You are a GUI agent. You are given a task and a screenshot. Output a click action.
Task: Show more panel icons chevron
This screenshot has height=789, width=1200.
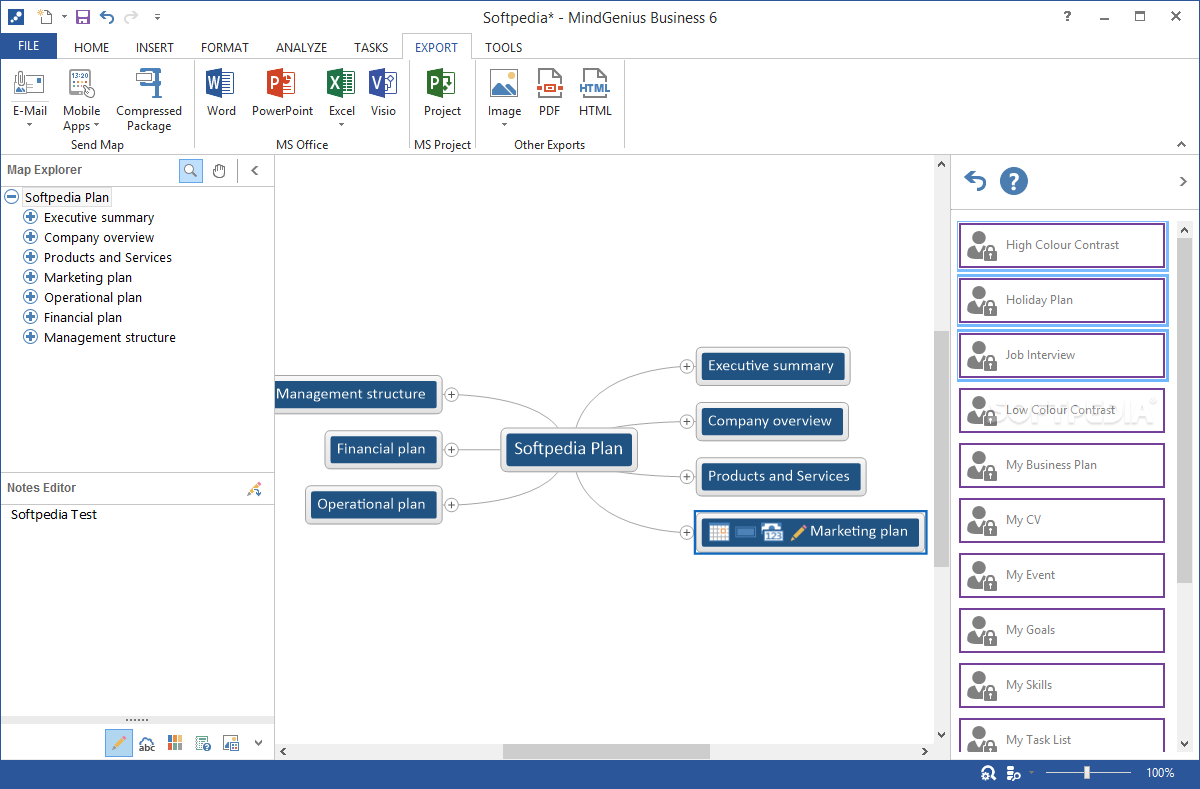[x=258, y=743]
